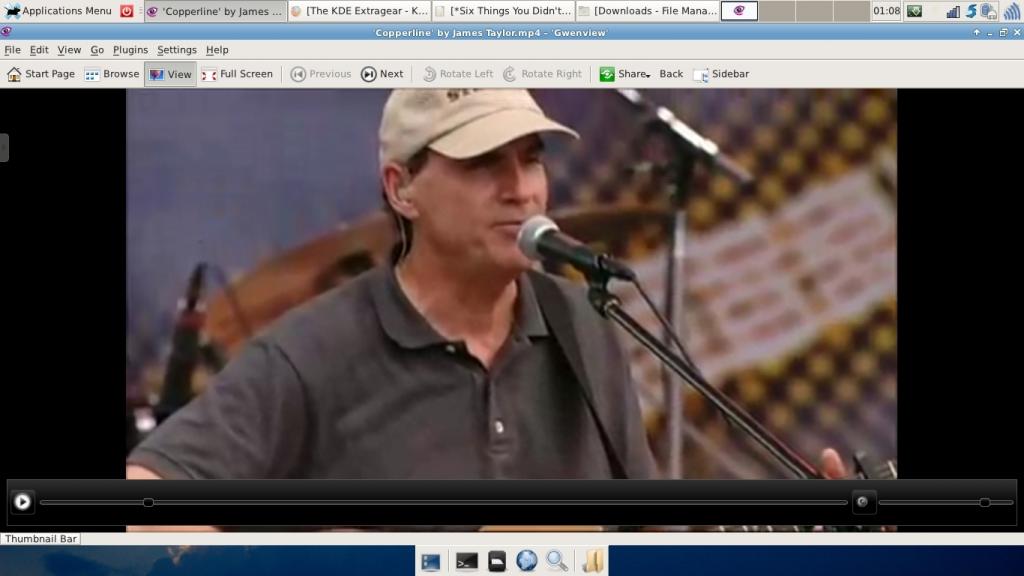Open the application finder magnifier icon
The width and height of the screenshot is (1024, 576).
pyautogui.click(x=556, y=561)
